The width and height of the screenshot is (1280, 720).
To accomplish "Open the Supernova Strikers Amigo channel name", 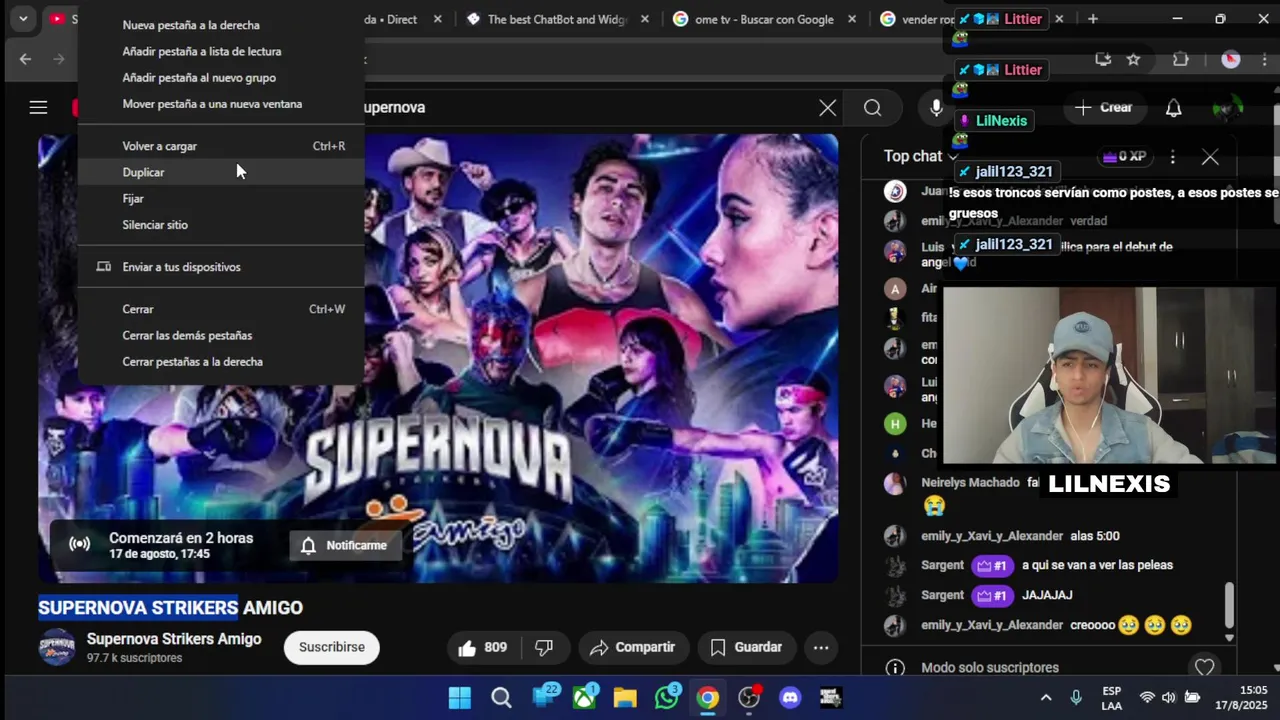I will pos(174,639).
